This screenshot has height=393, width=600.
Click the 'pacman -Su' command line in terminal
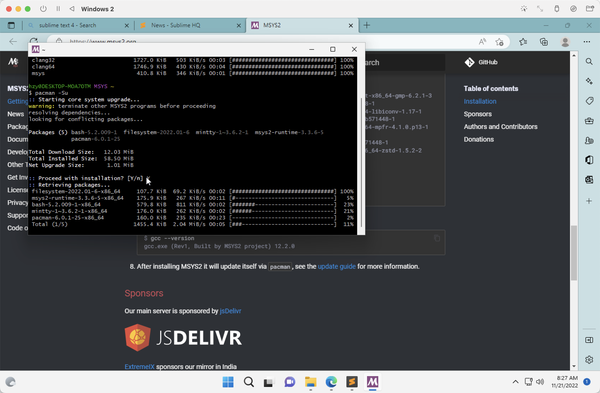pos(48,93)
